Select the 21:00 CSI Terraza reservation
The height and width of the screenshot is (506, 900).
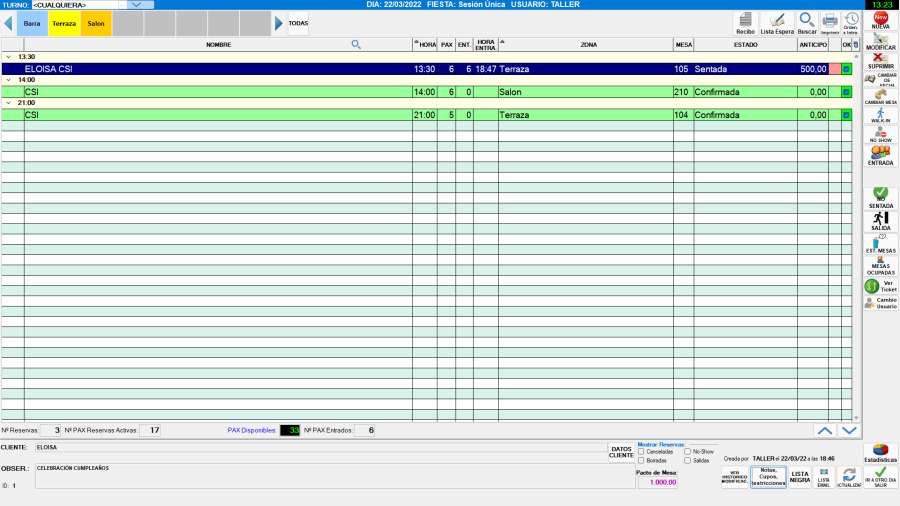tap(427, 115)
